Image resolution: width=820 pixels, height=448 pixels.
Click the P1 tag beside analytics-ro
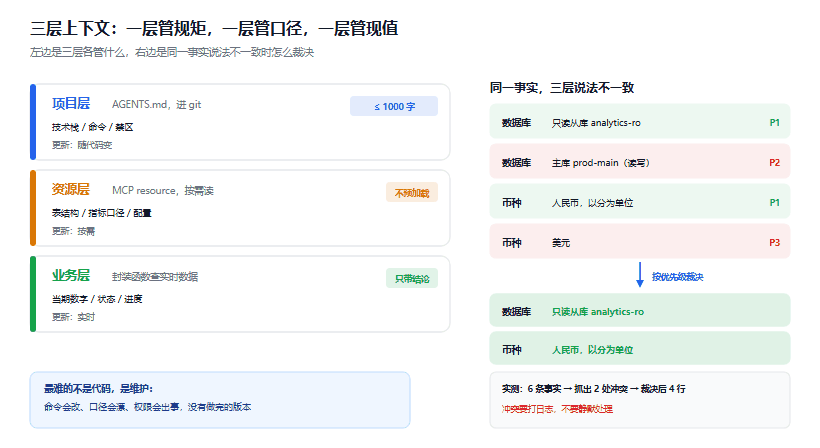(x=775, y=123)
